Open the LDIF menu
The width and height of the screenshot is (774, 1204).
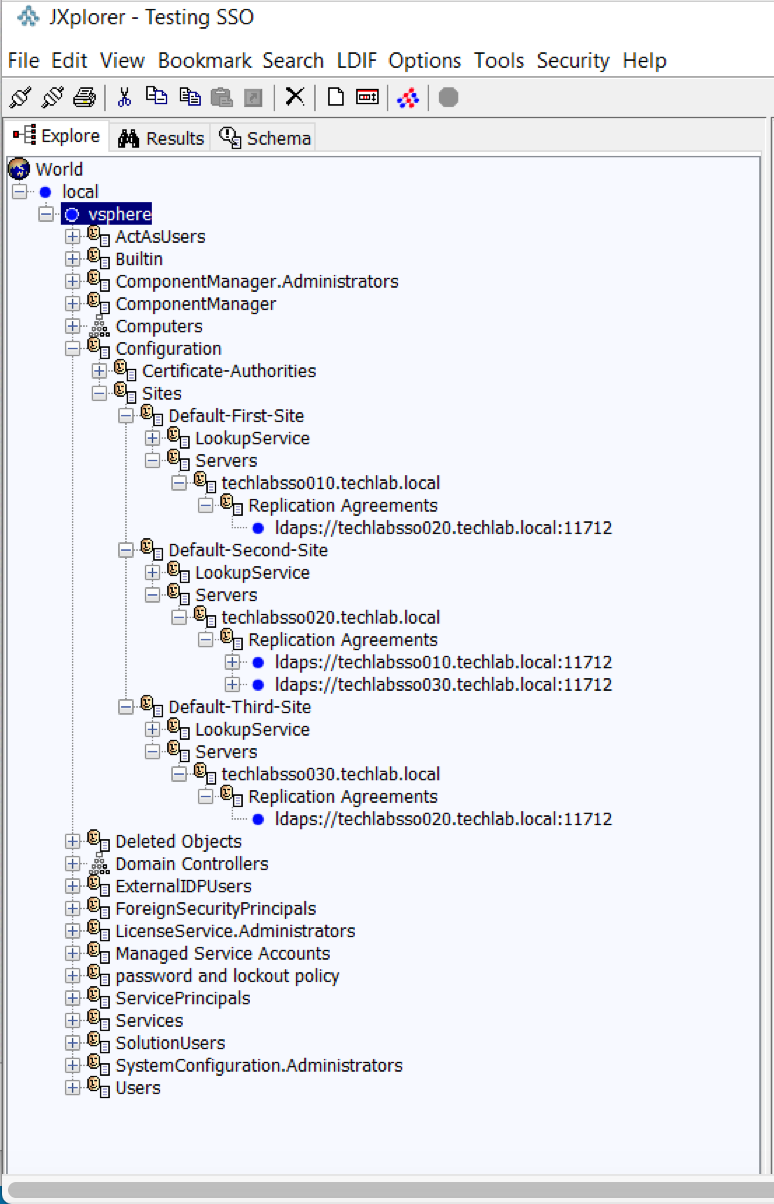(x=356, y=60)
